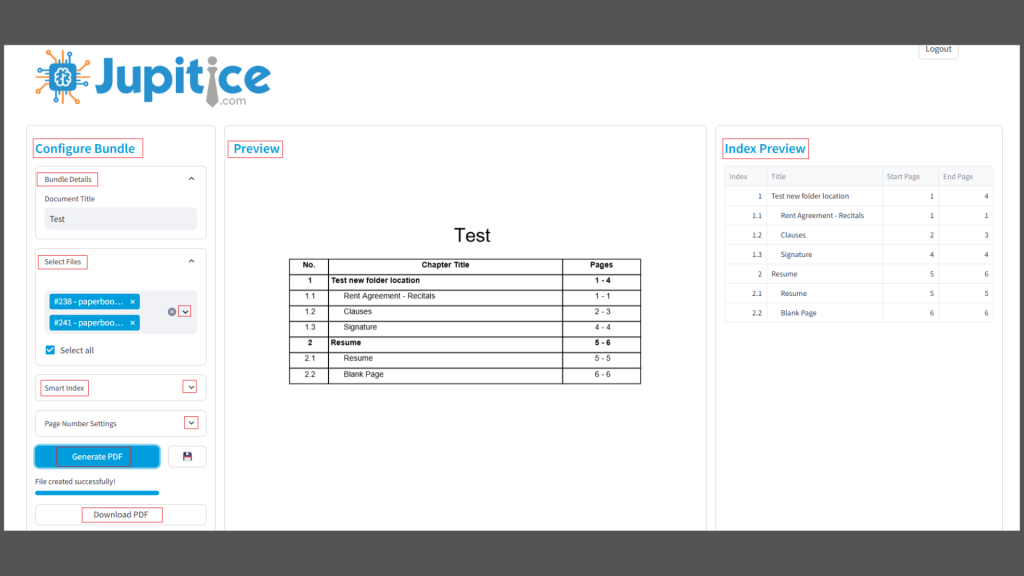Viewport: 1024px width, 576px height.
Task: Click 'Clauses' in the PDF preview table
Action: click(357, 312)
